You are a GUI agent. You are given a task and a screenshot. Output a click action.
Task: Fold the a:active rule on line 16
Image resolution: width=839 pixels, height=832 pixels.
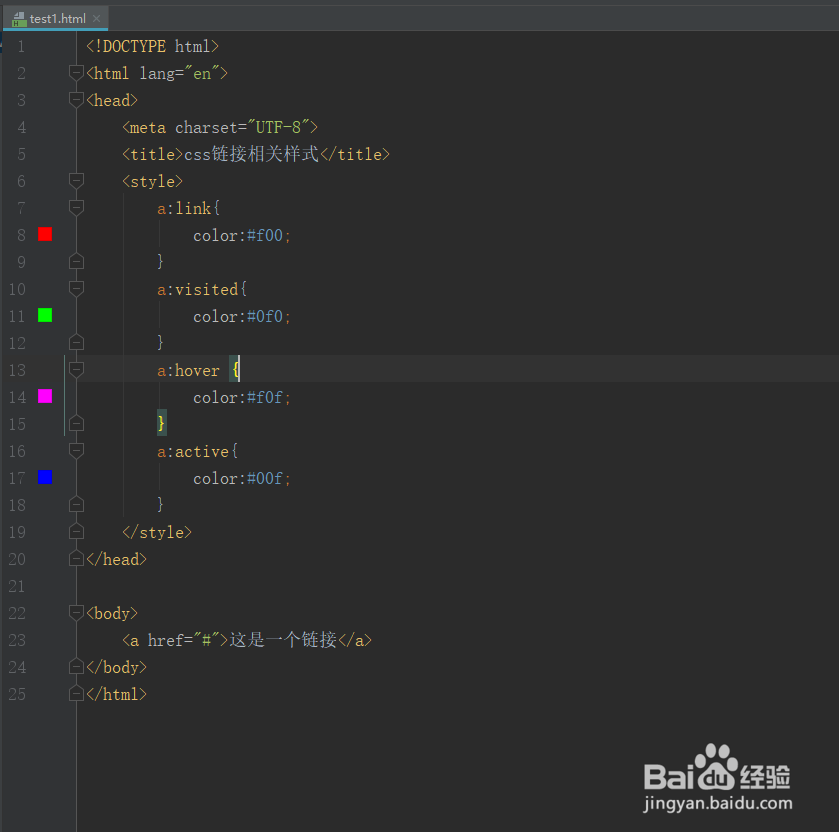click(x=77, y=451)
